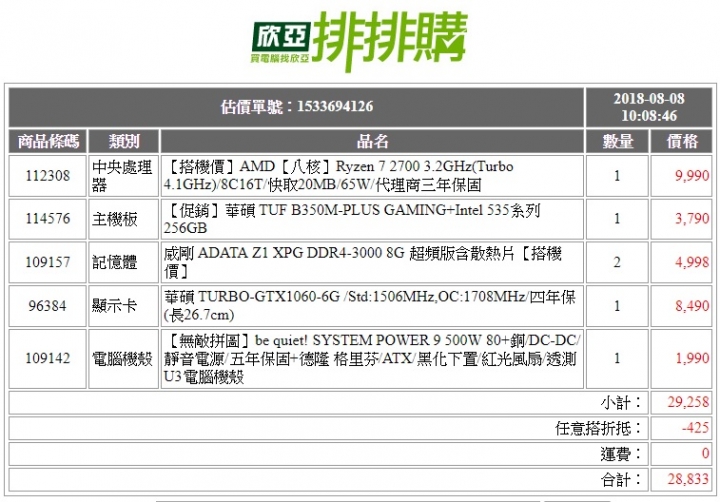The image size is (720, 502).
Task: Click the date 2018-08-08 10:08:46
Action: click(x=649, y=107)
